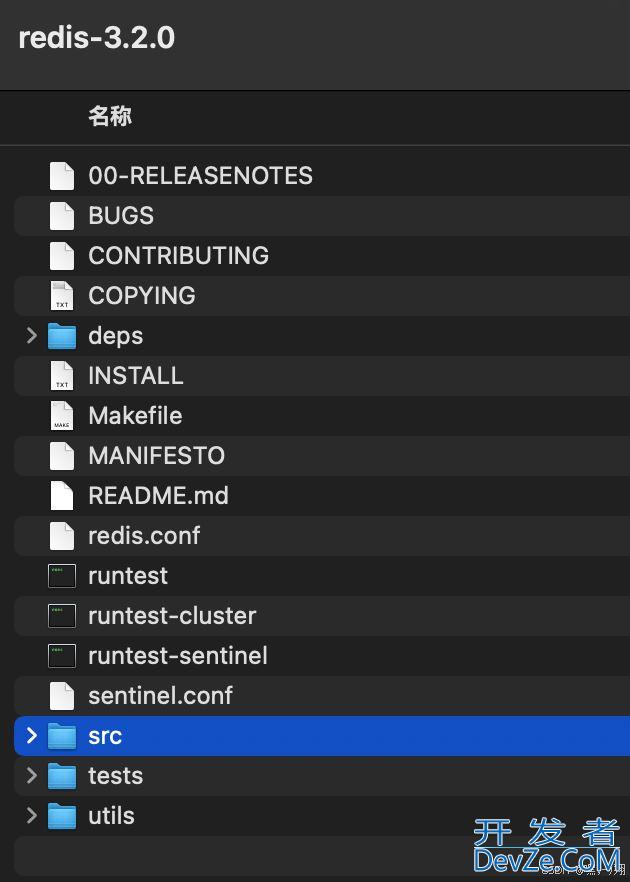Expand the utils folder disclosure arrow

tap(32, 816)
